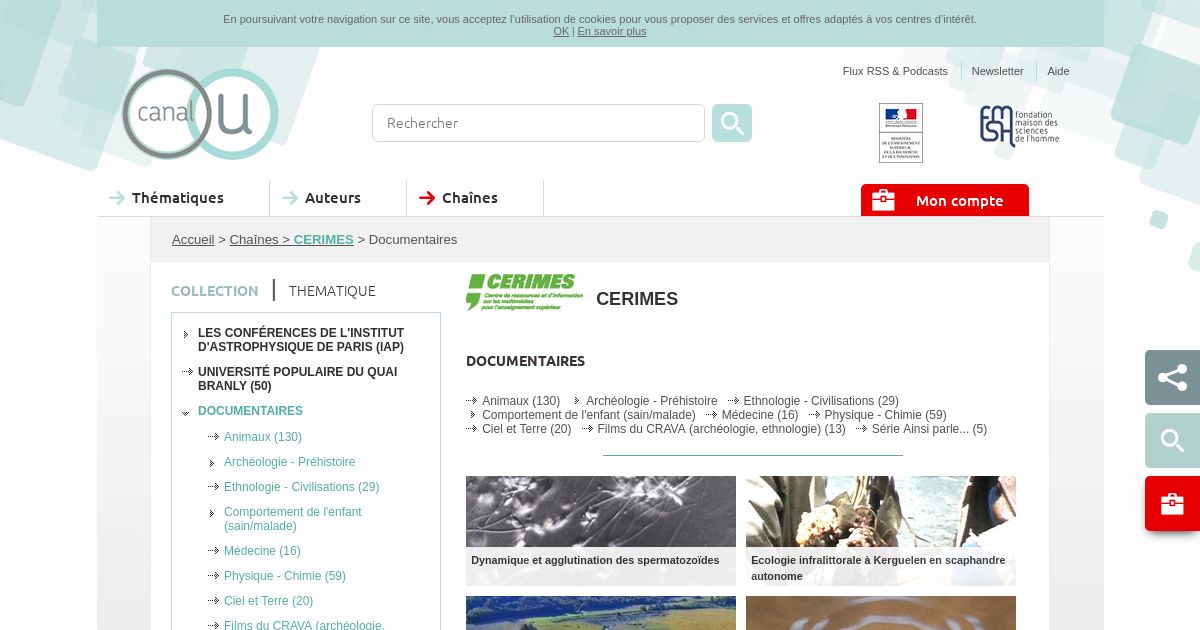Viewport: 1200px width, 630px height.
Task: Open Ciel et Terre (20) in main list
Action: 527,429
